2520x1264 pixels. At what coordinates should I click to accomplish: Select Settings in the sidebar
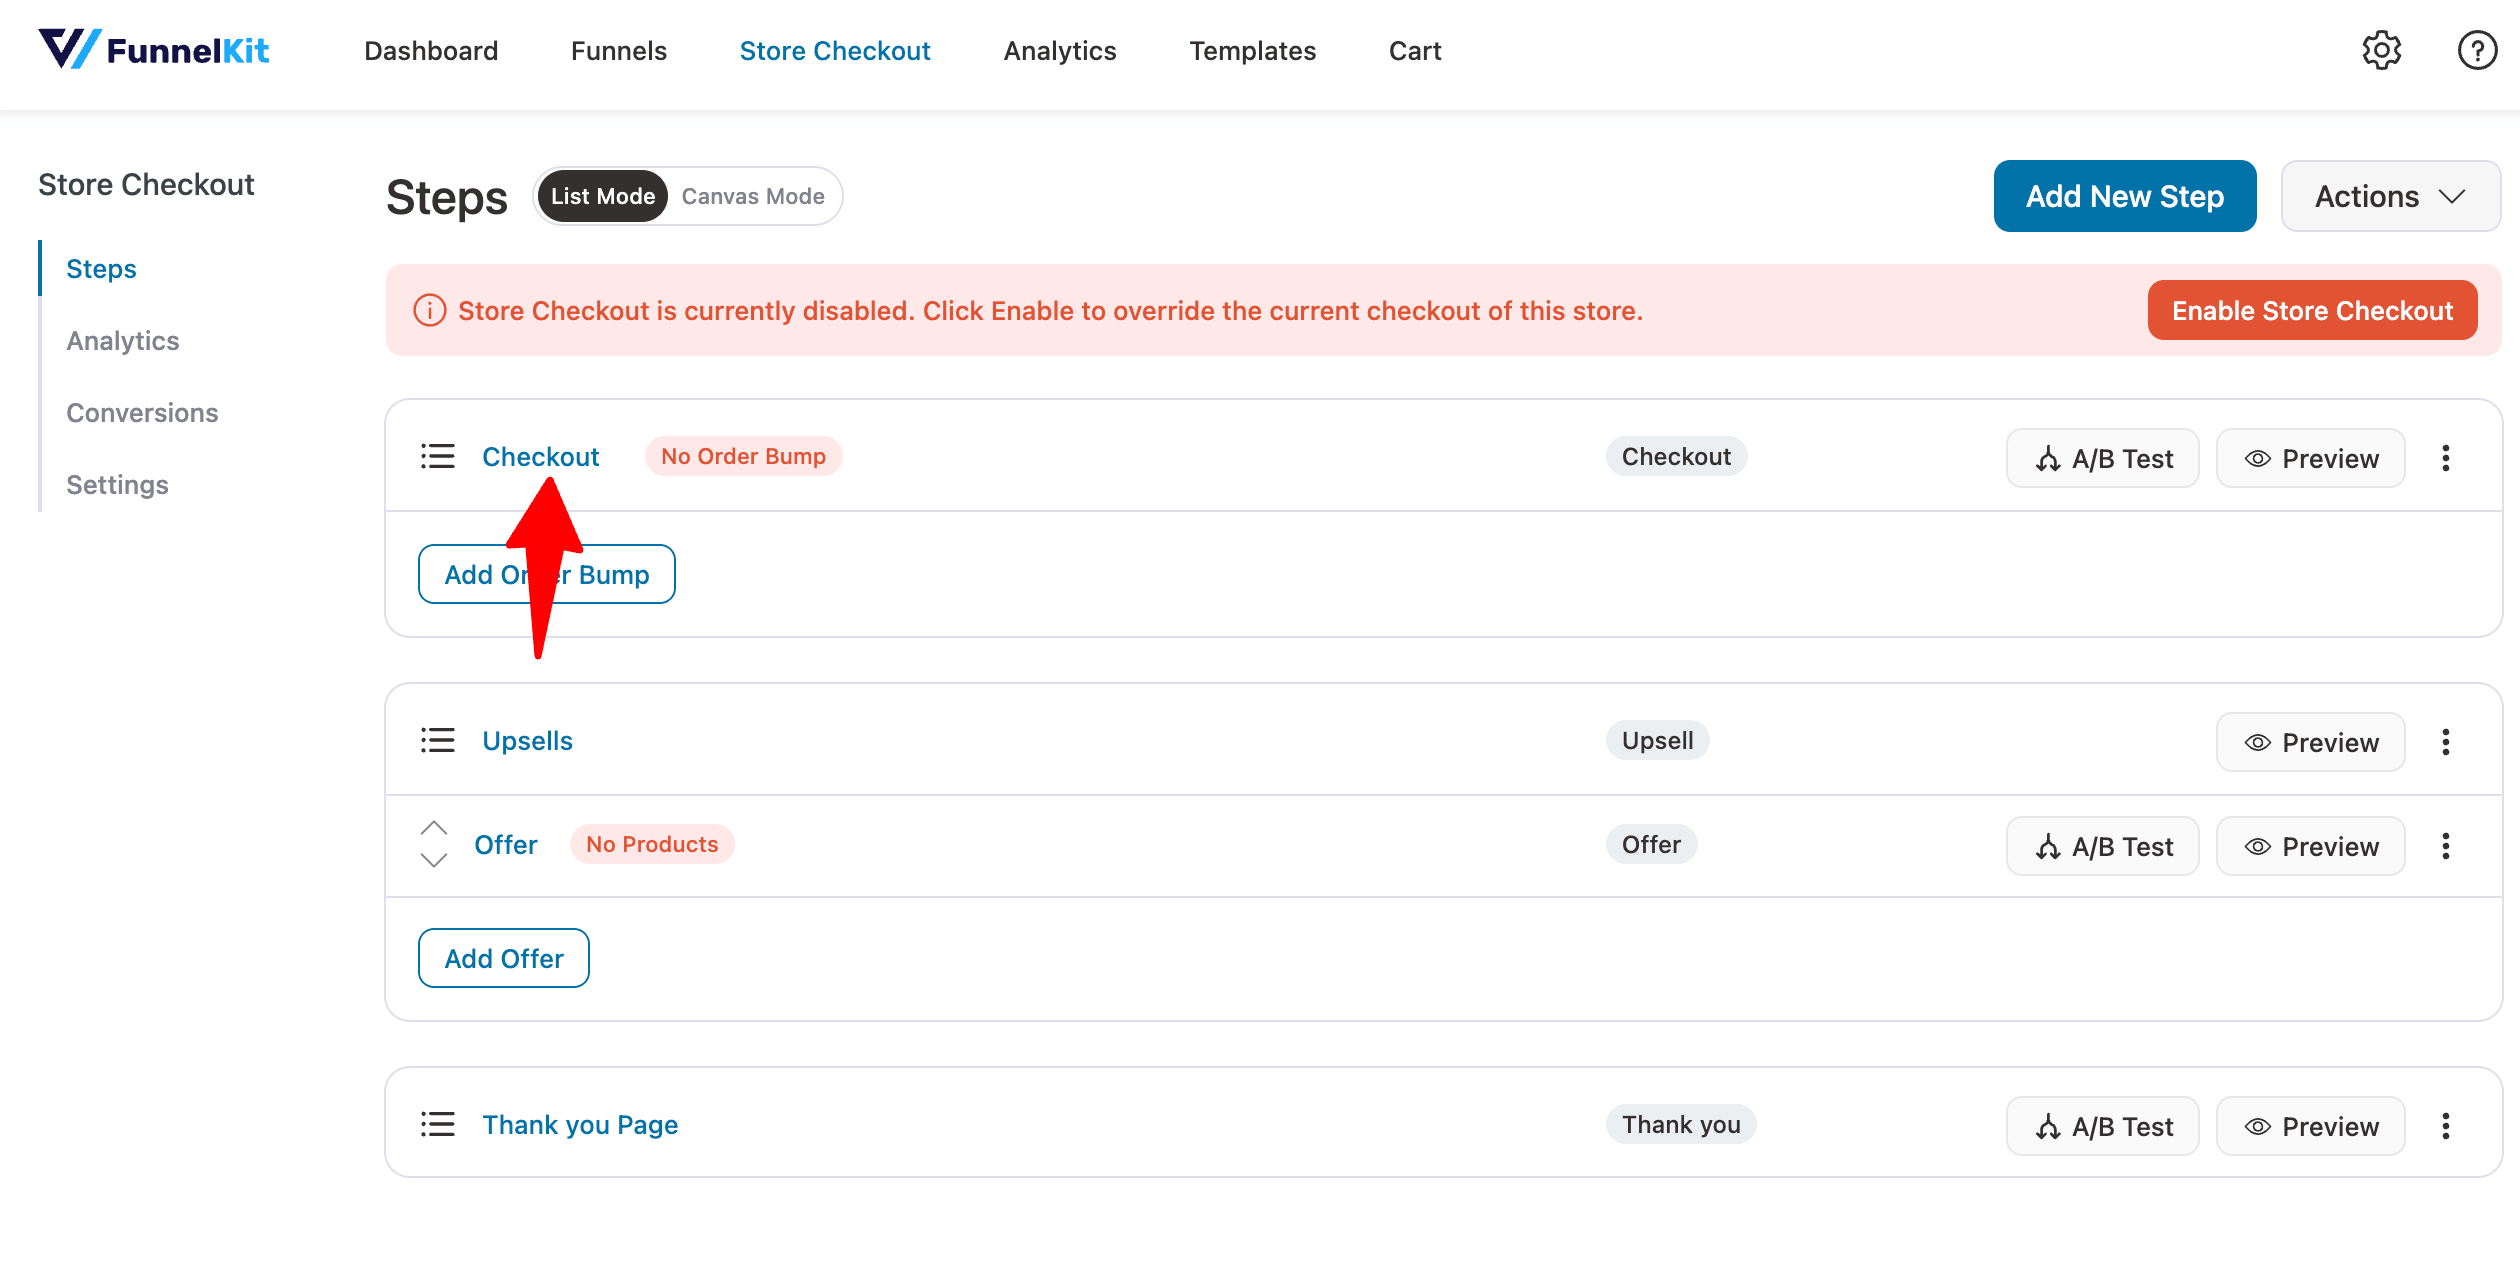(x=117, y=485)
